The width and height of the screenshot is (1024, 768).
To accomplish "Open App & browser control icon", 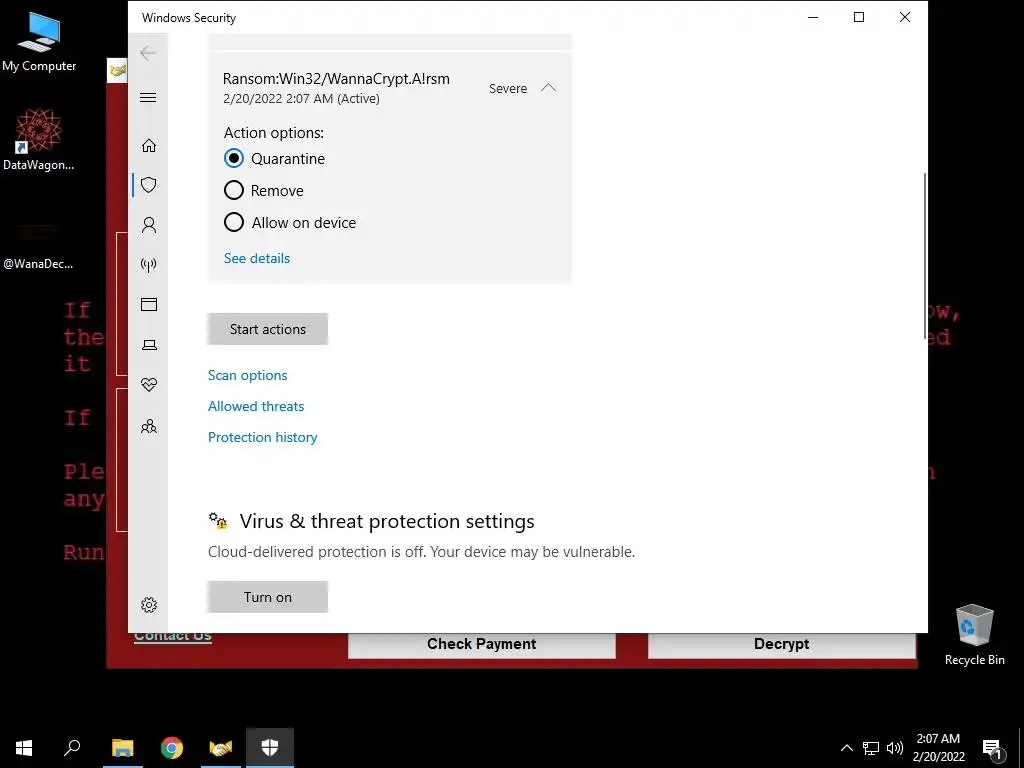I will (x=149, y=304).
